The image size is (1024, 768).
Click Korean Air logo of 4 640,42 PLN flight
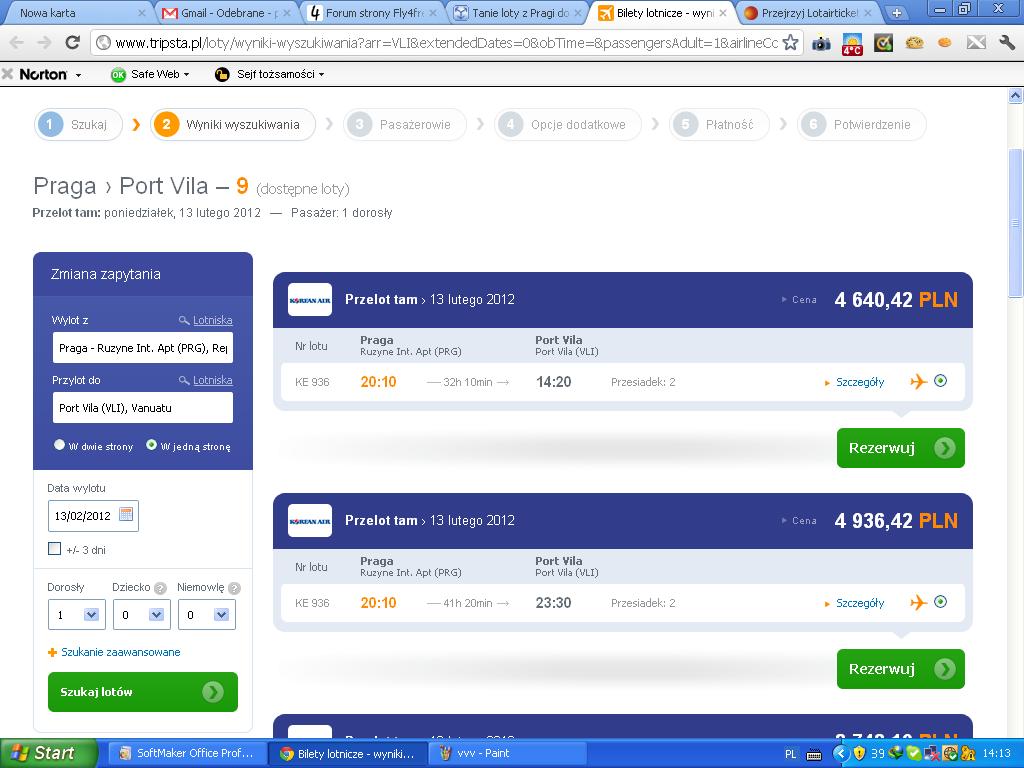pos(310,300)
